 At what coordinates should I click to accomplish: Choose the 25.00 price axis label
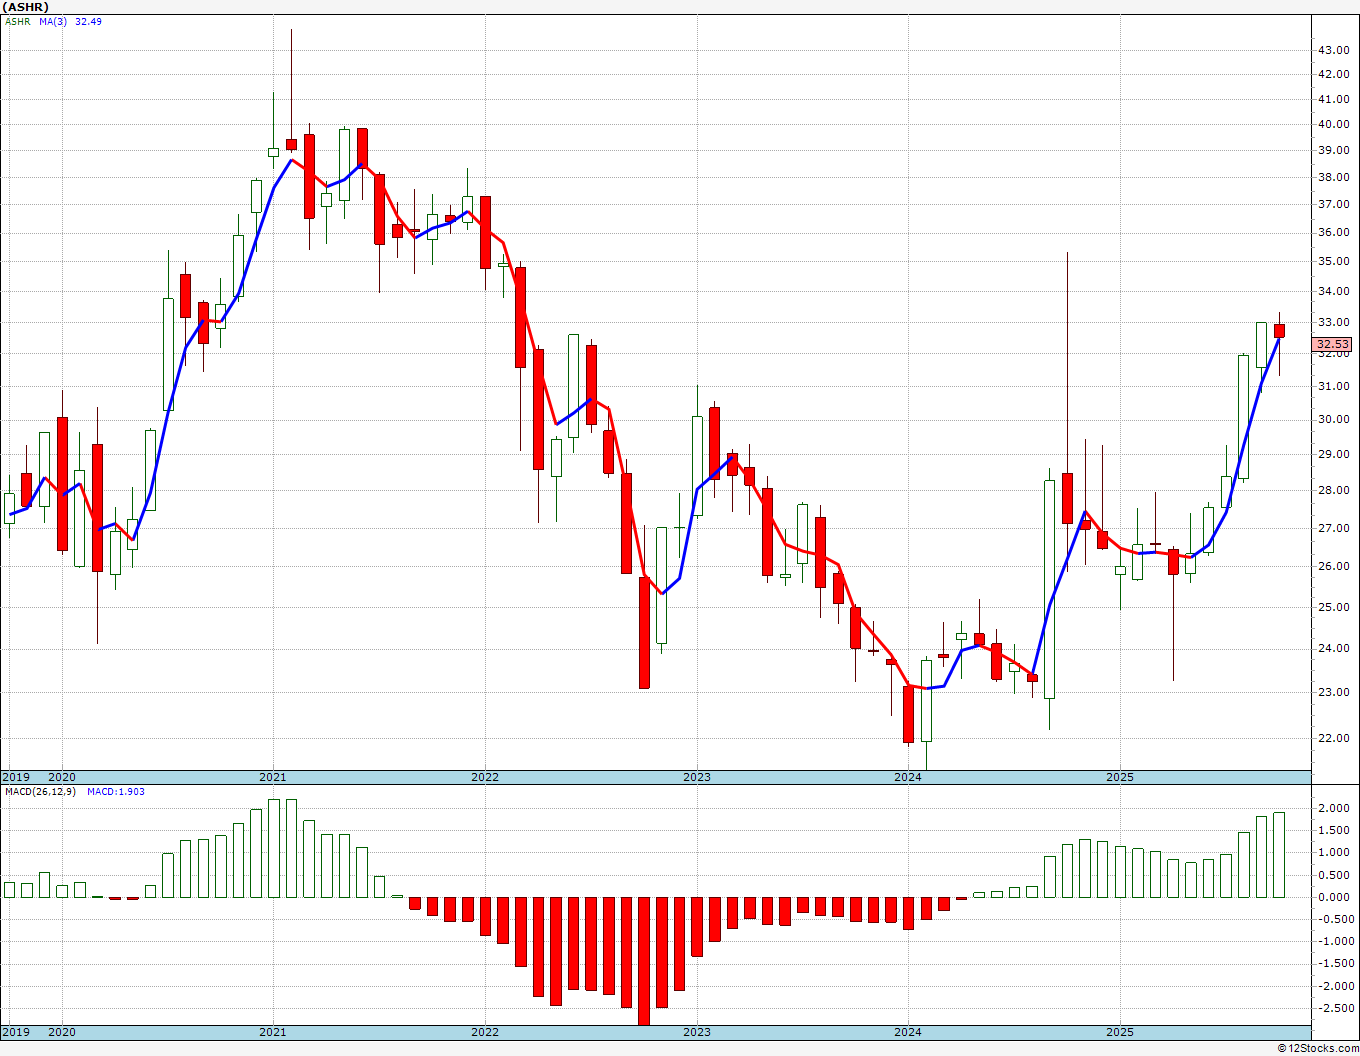pyautogui.click(x=1333, y=607)
